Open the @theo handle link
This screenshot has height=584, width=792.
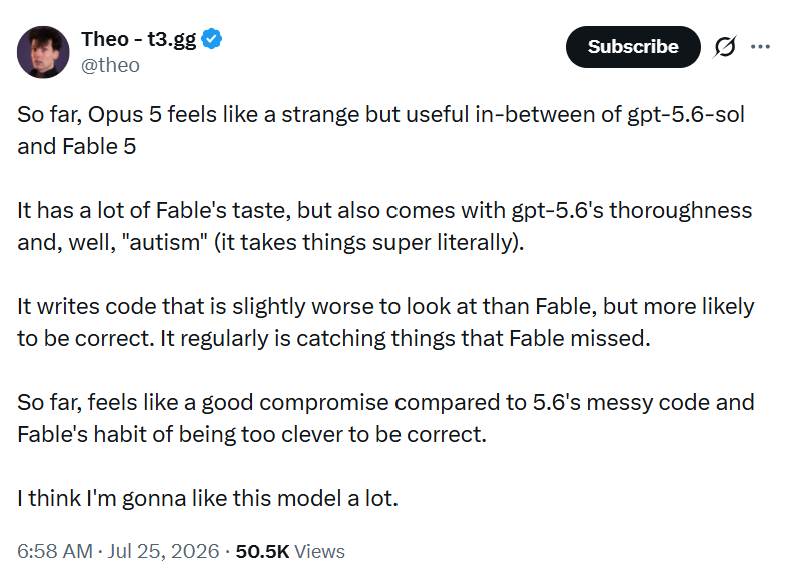pos(110,65)
